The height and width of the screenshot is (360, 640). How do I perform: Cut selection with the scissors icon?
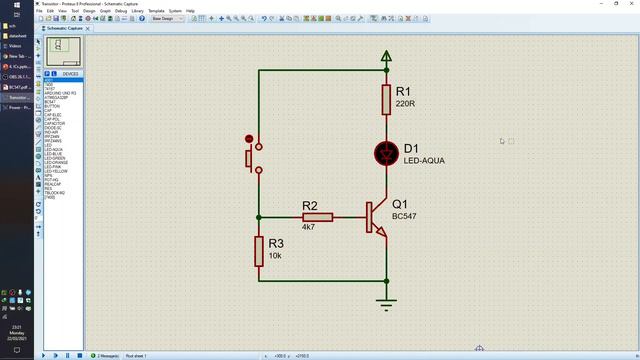[282, 18]
